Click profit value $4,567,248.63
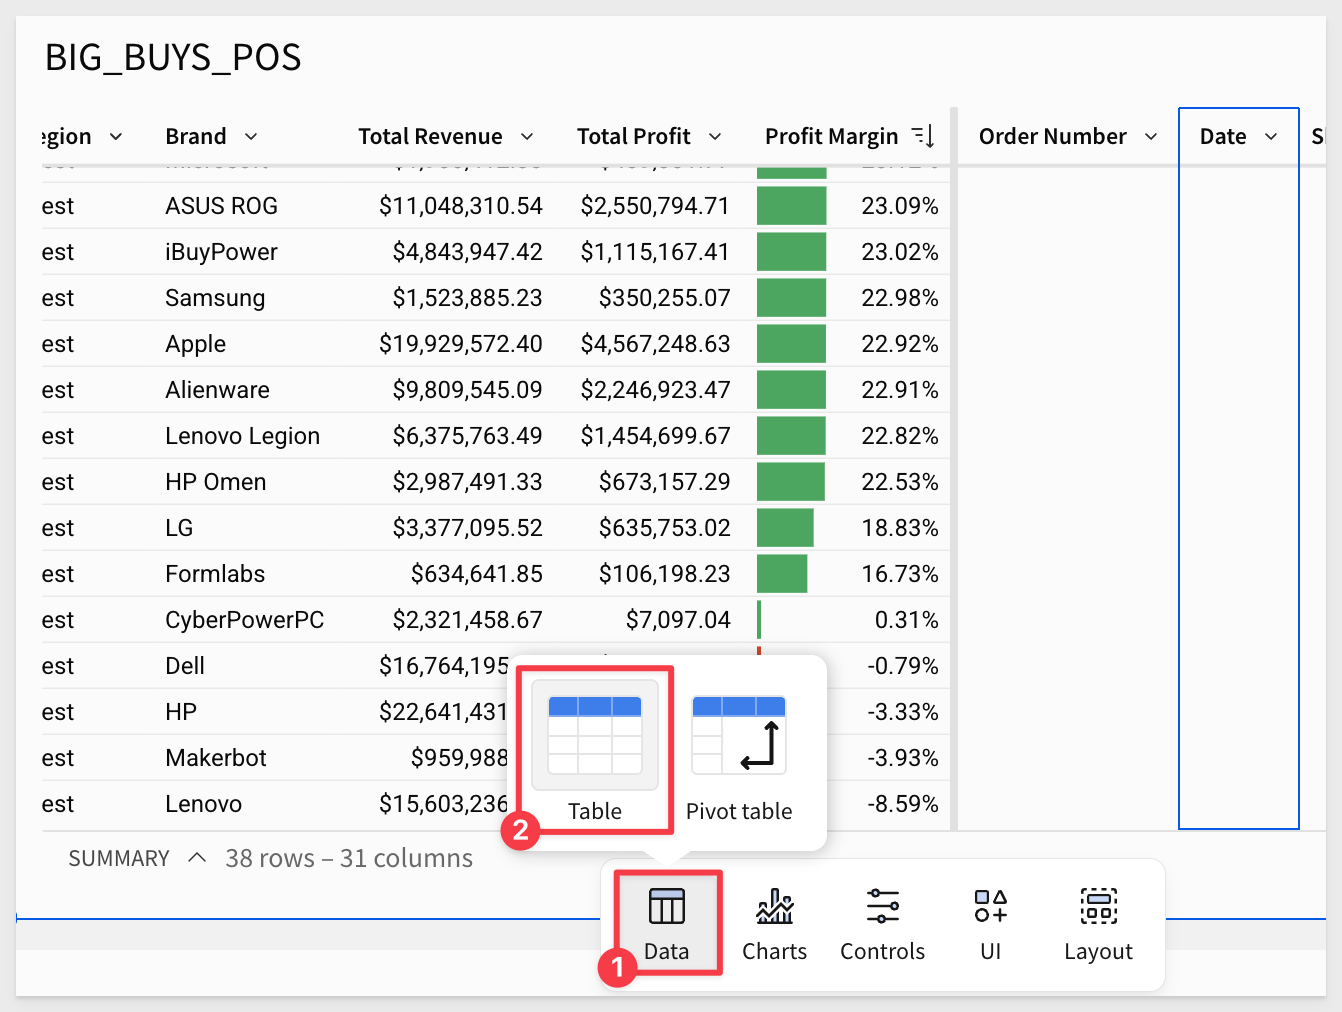Viewport: 1342px width, 1012px height. coord(655,344)
